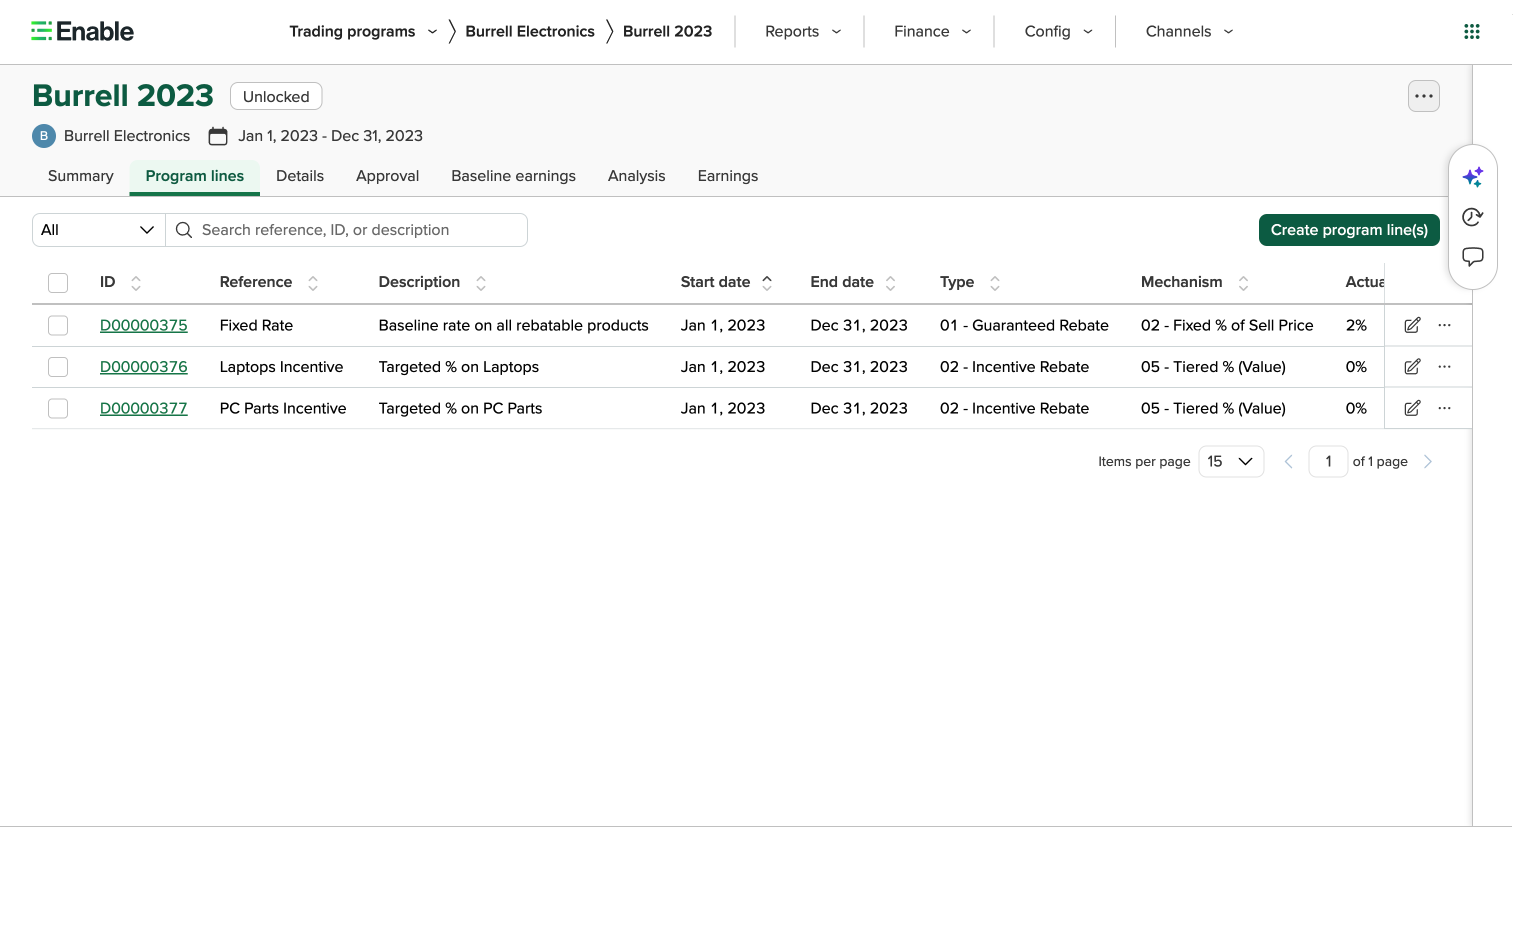Switch to the Analysis tab
Viewport: 1513px width, 925px height.
click(636, 176)
